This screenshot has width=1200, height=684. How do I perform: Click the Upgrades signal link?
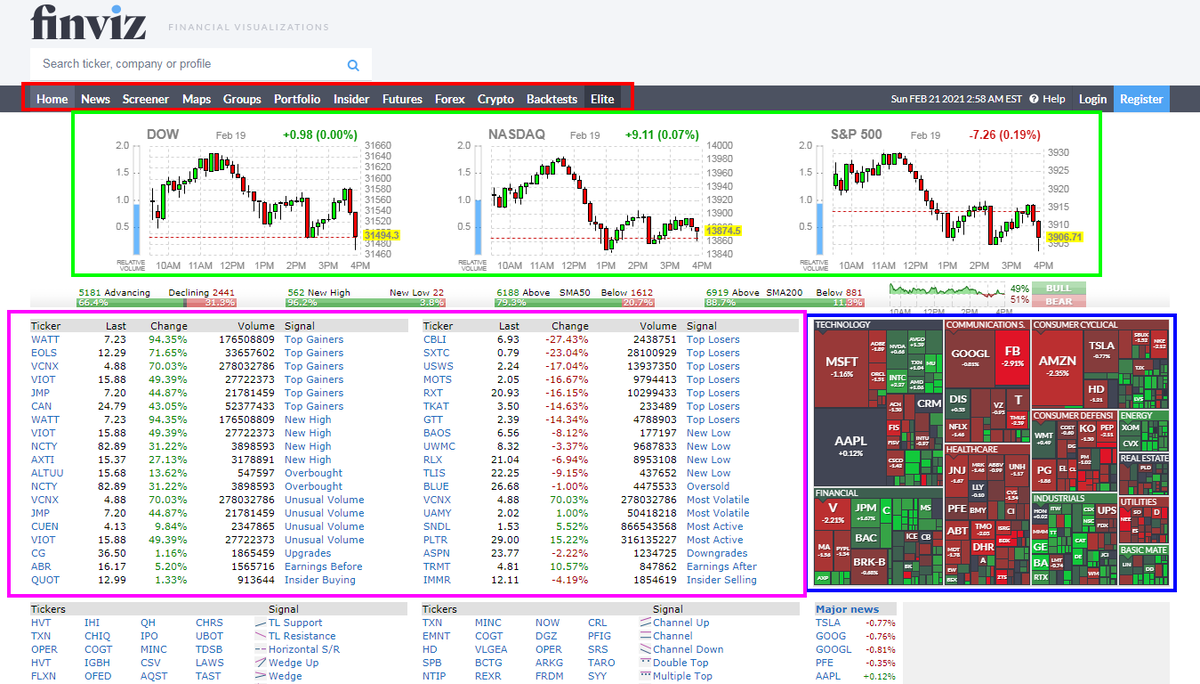pos(307,553)
